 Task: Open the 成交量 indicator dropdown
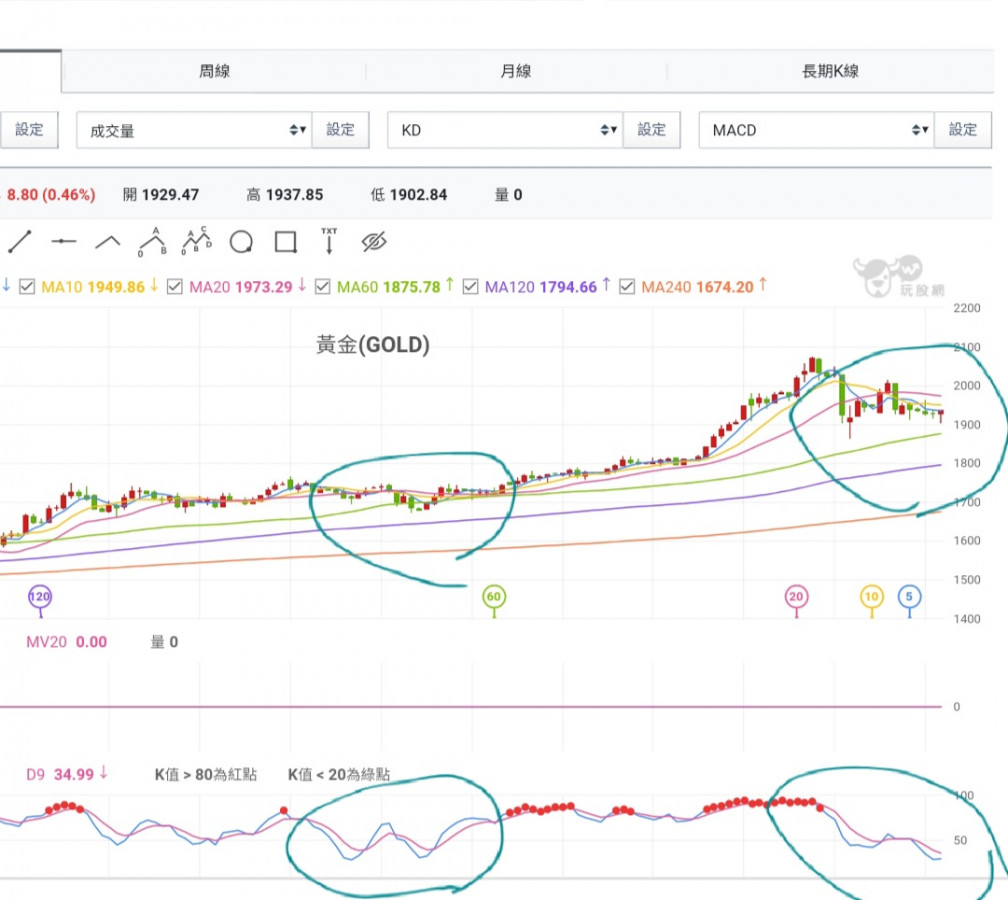click(194, 130)
